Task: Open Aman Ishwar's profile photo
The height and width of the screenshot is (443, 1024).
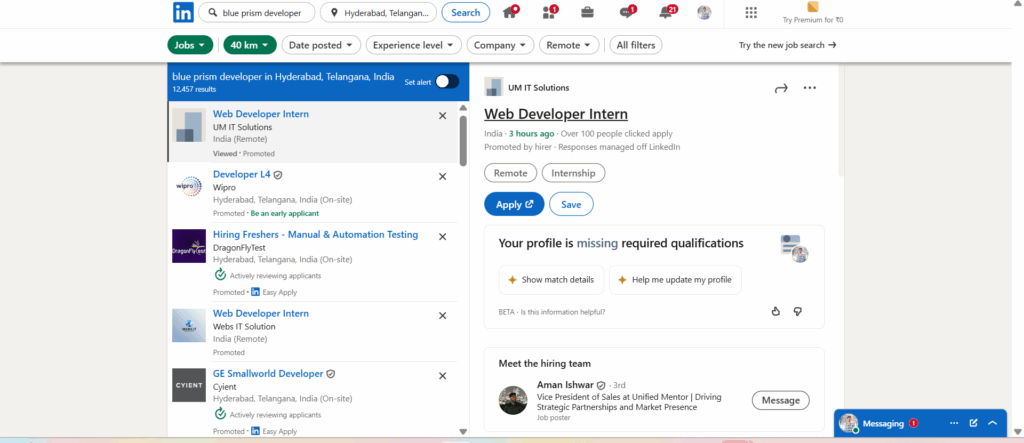Action: pyautogui.click(x=513, y=400)
